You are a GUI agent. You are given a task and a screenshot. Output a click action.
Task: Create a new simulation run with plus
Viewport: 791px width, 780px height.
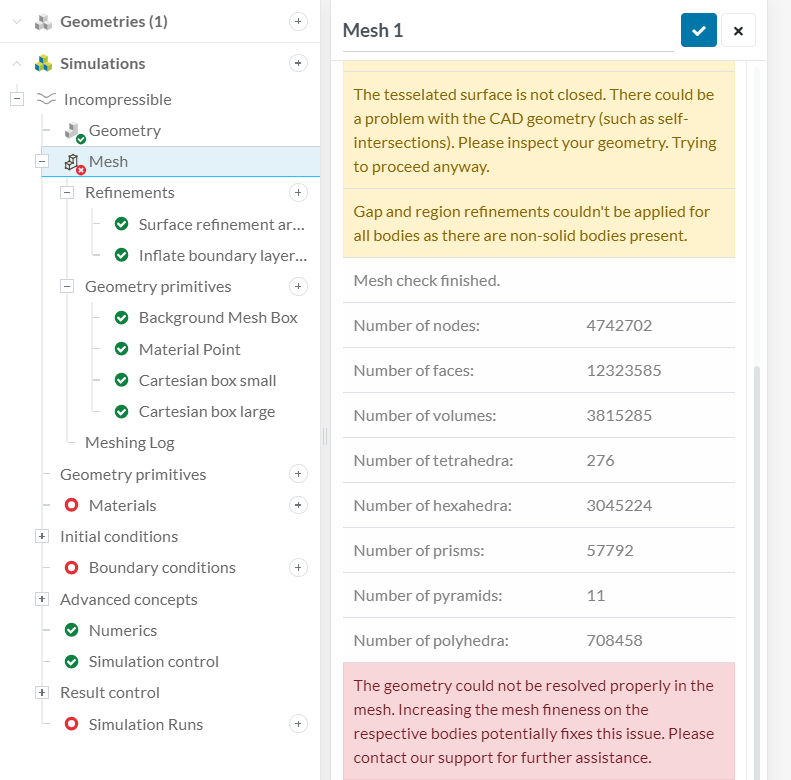click(x=298, y=723)
